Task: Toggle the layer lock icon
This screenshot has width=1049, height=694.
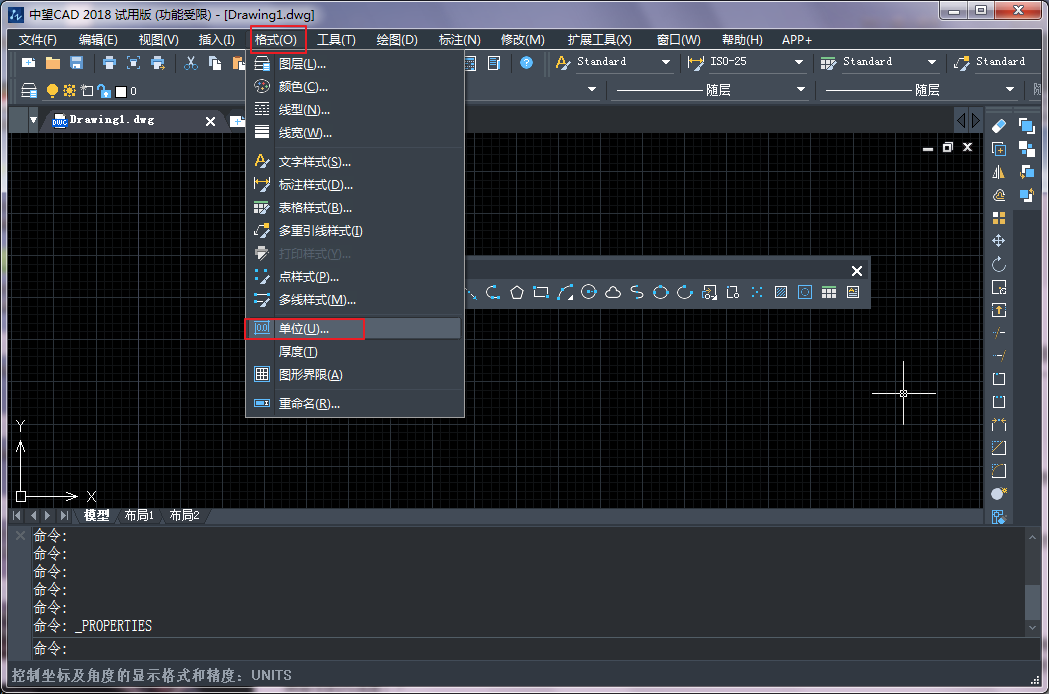Action: [x=102, y=91]
